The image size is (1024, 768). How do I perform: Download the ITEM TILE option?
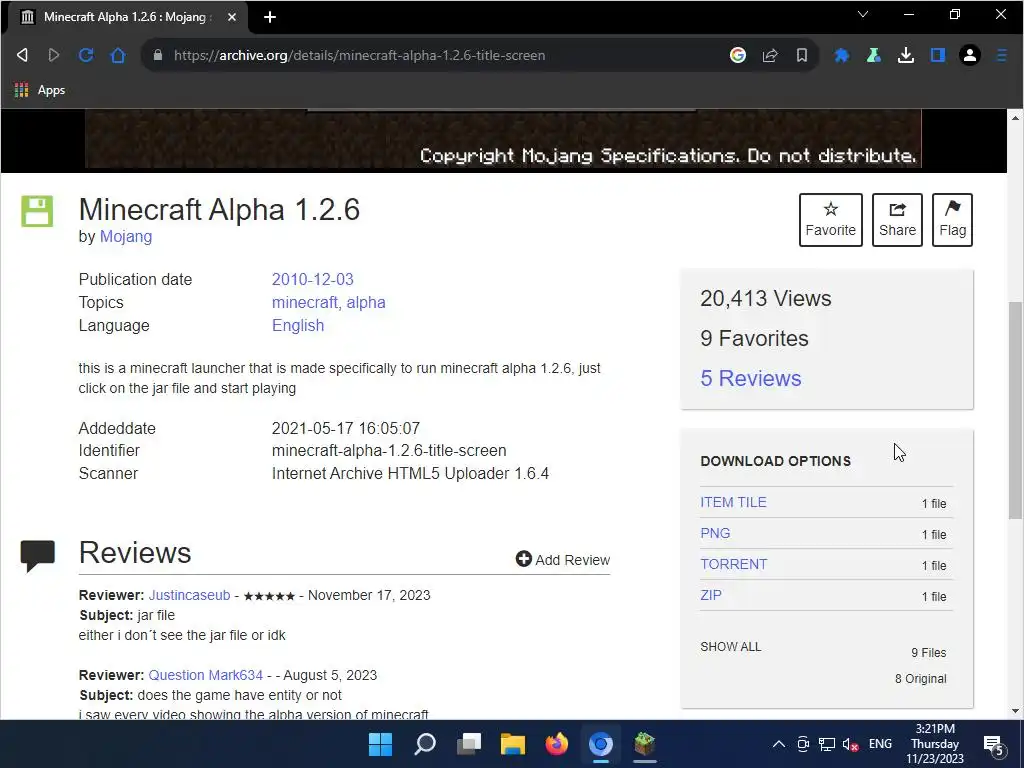click(733, 502)
